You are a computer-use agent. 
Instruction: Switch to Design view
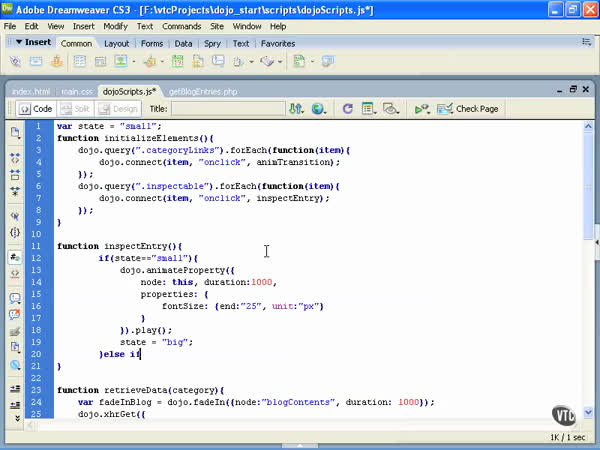click(x=117, y=109)
